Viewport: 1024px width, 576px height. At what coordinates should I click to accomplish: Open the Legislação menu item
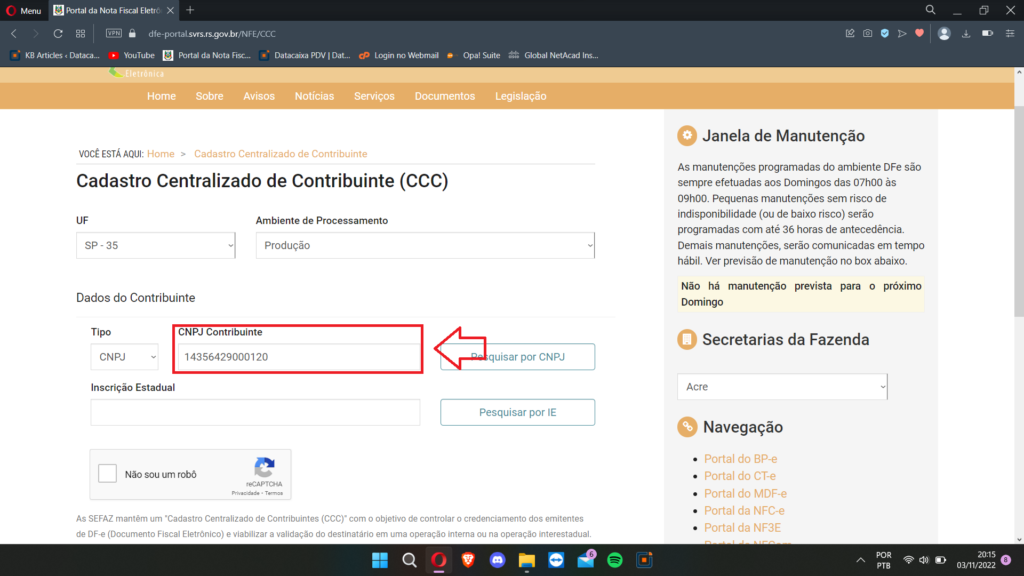520,96
